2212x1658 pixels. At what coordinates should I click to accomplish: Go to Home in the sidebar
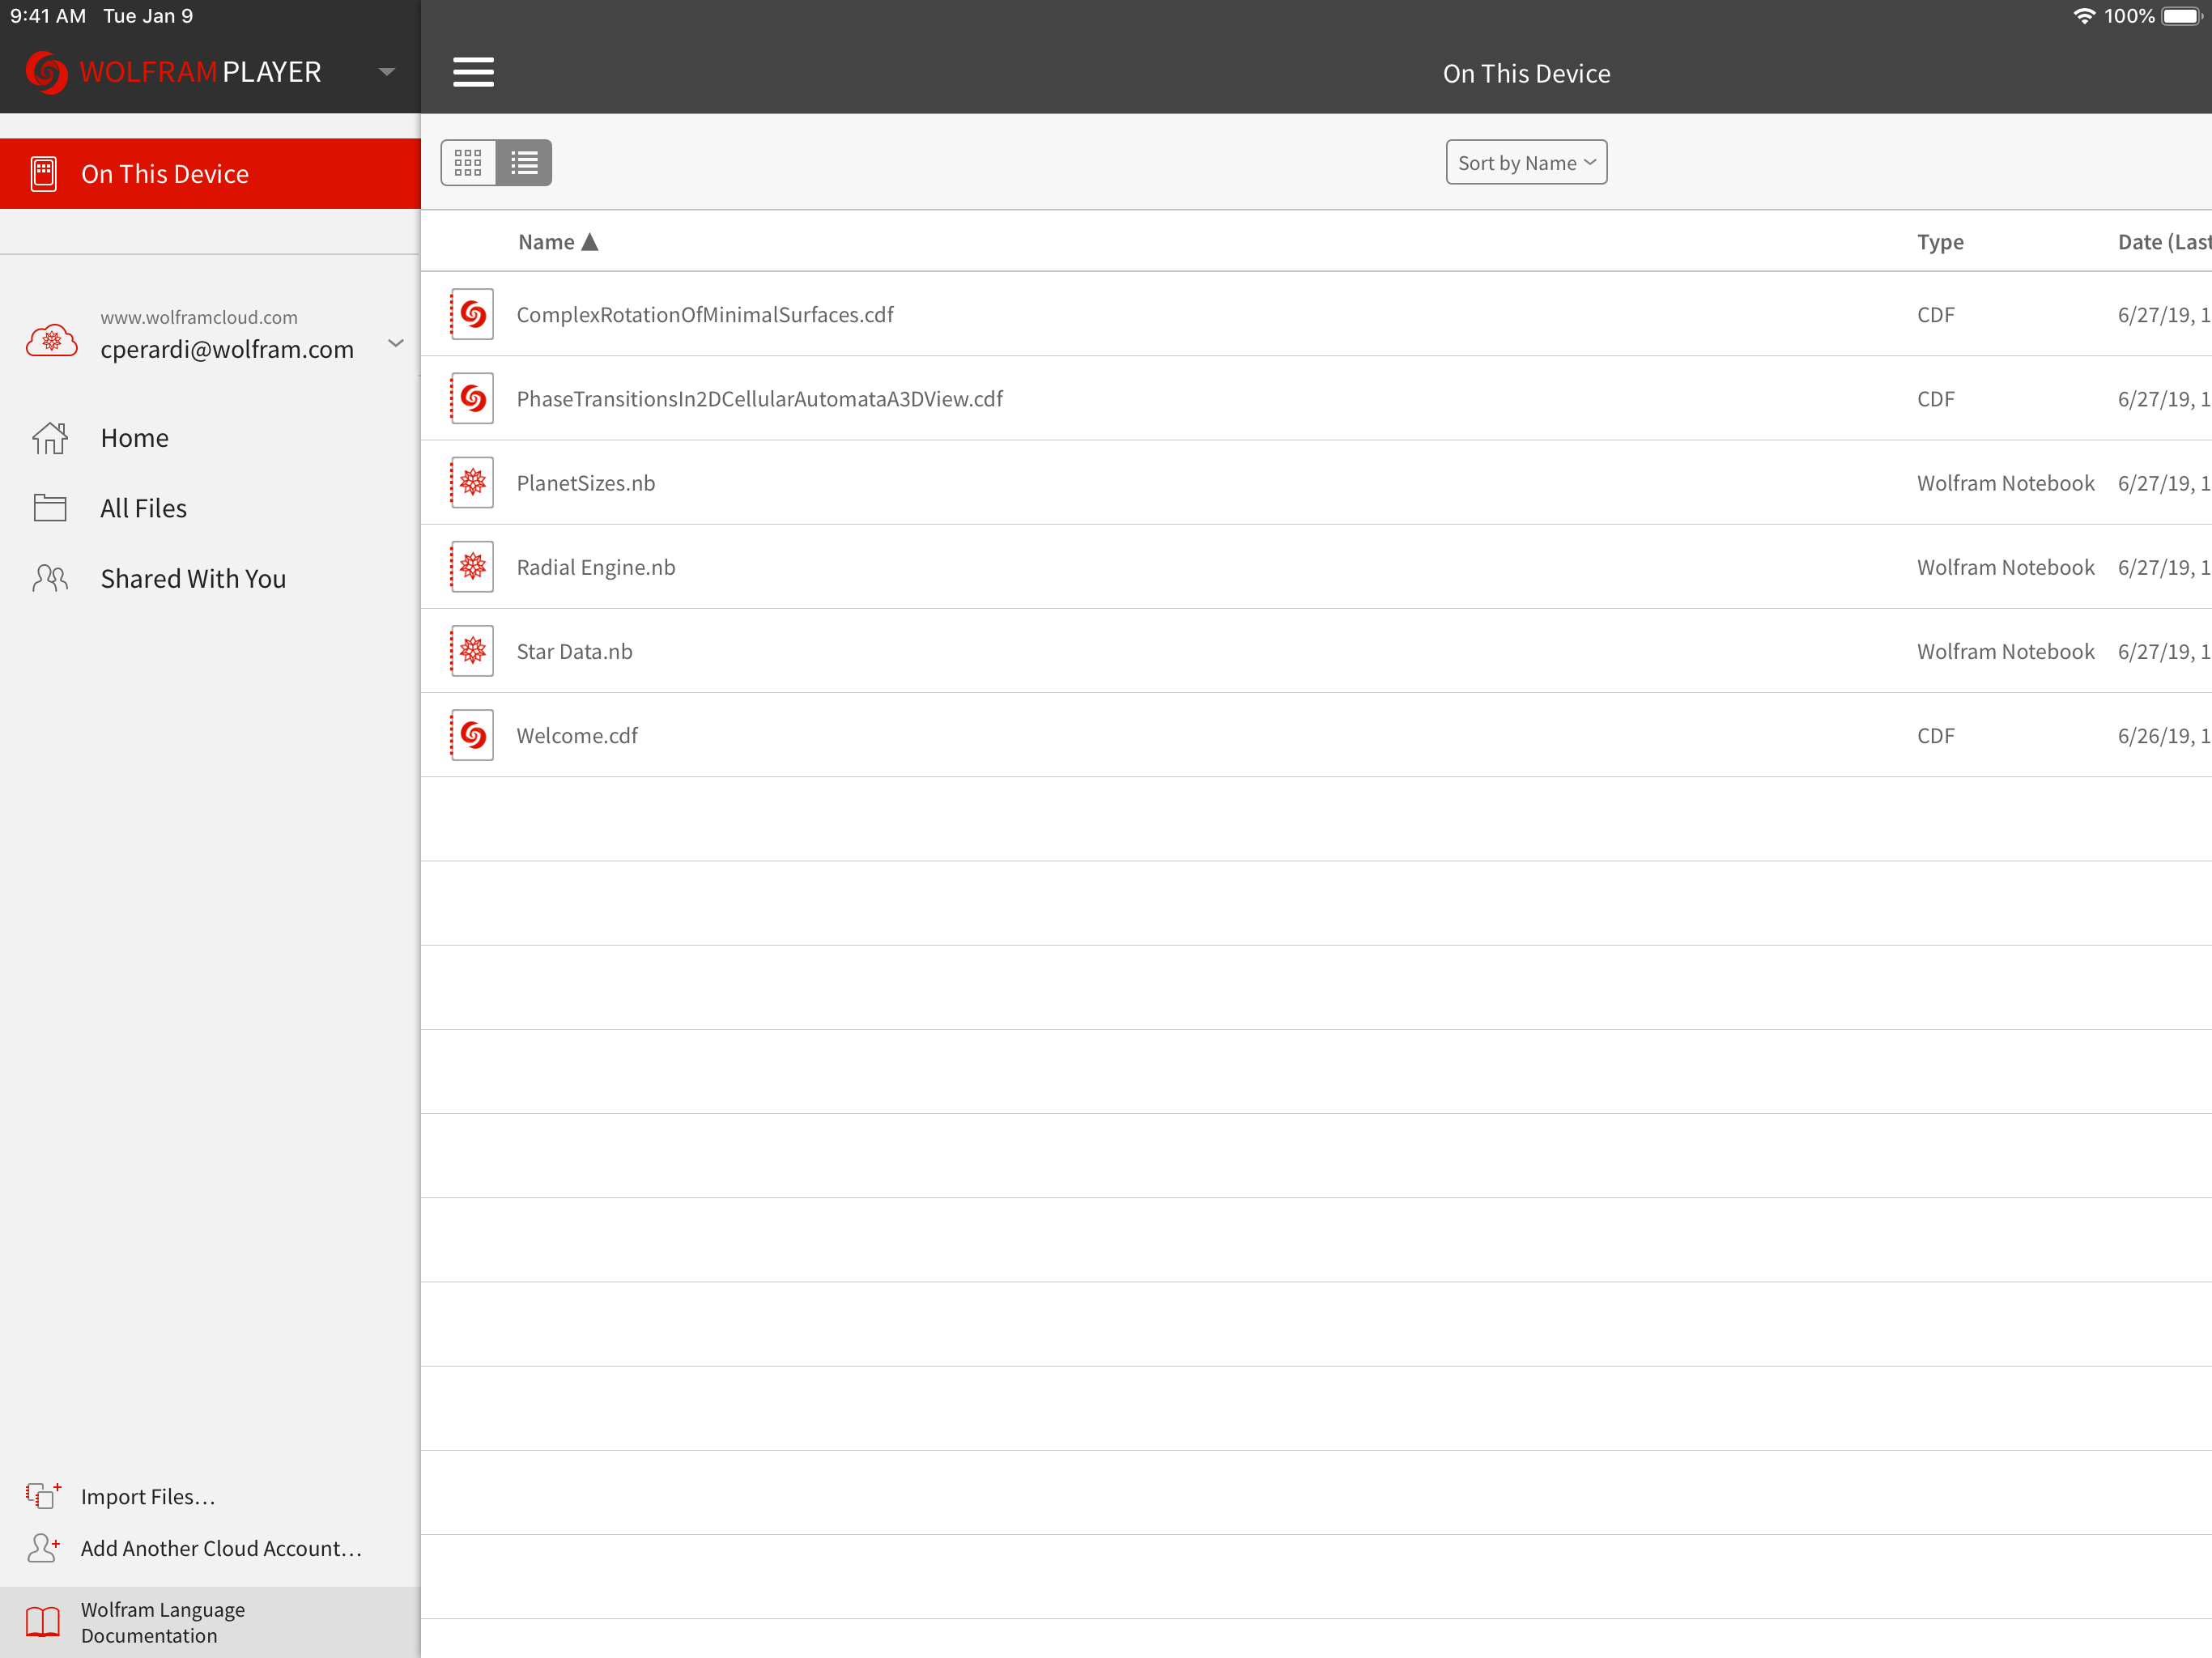tap(134, 438)
